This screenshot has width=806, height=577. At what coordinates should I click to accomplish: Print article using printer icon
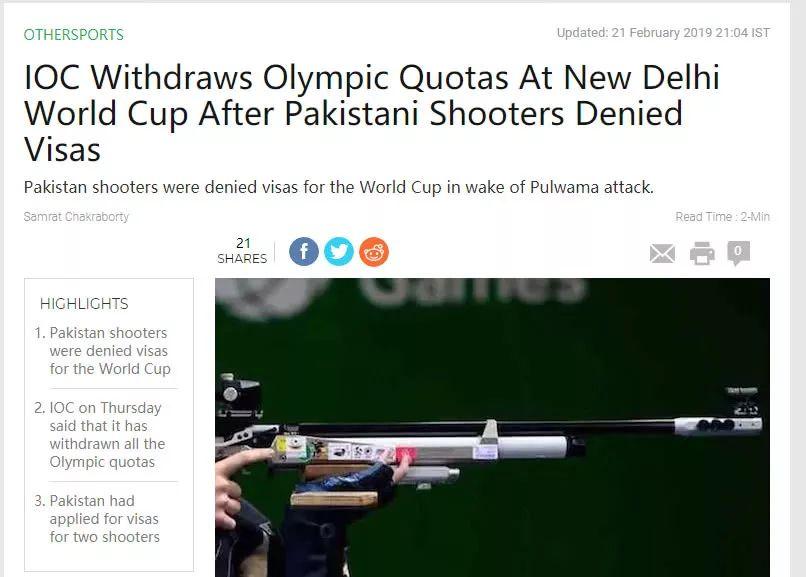(702, 253)
